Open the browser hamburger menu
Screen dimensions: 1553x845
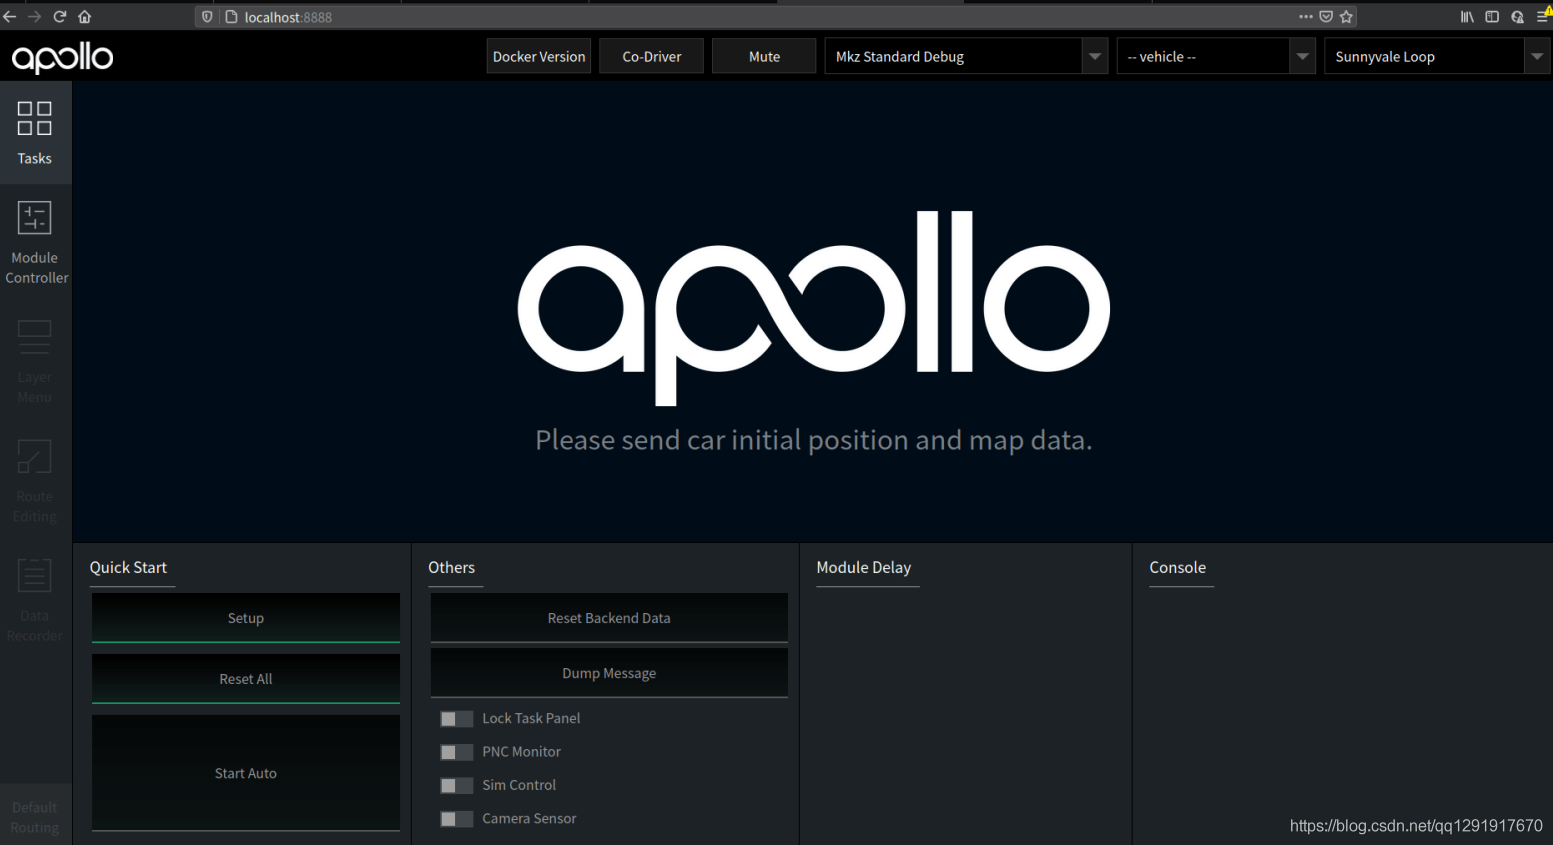(1544, 17)
